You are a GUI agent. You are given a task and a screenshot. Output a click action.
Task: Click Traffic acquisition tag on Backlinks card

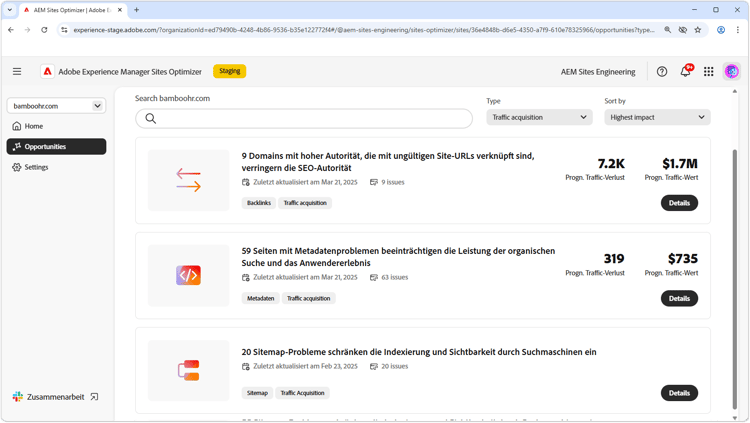coord(305,203)
